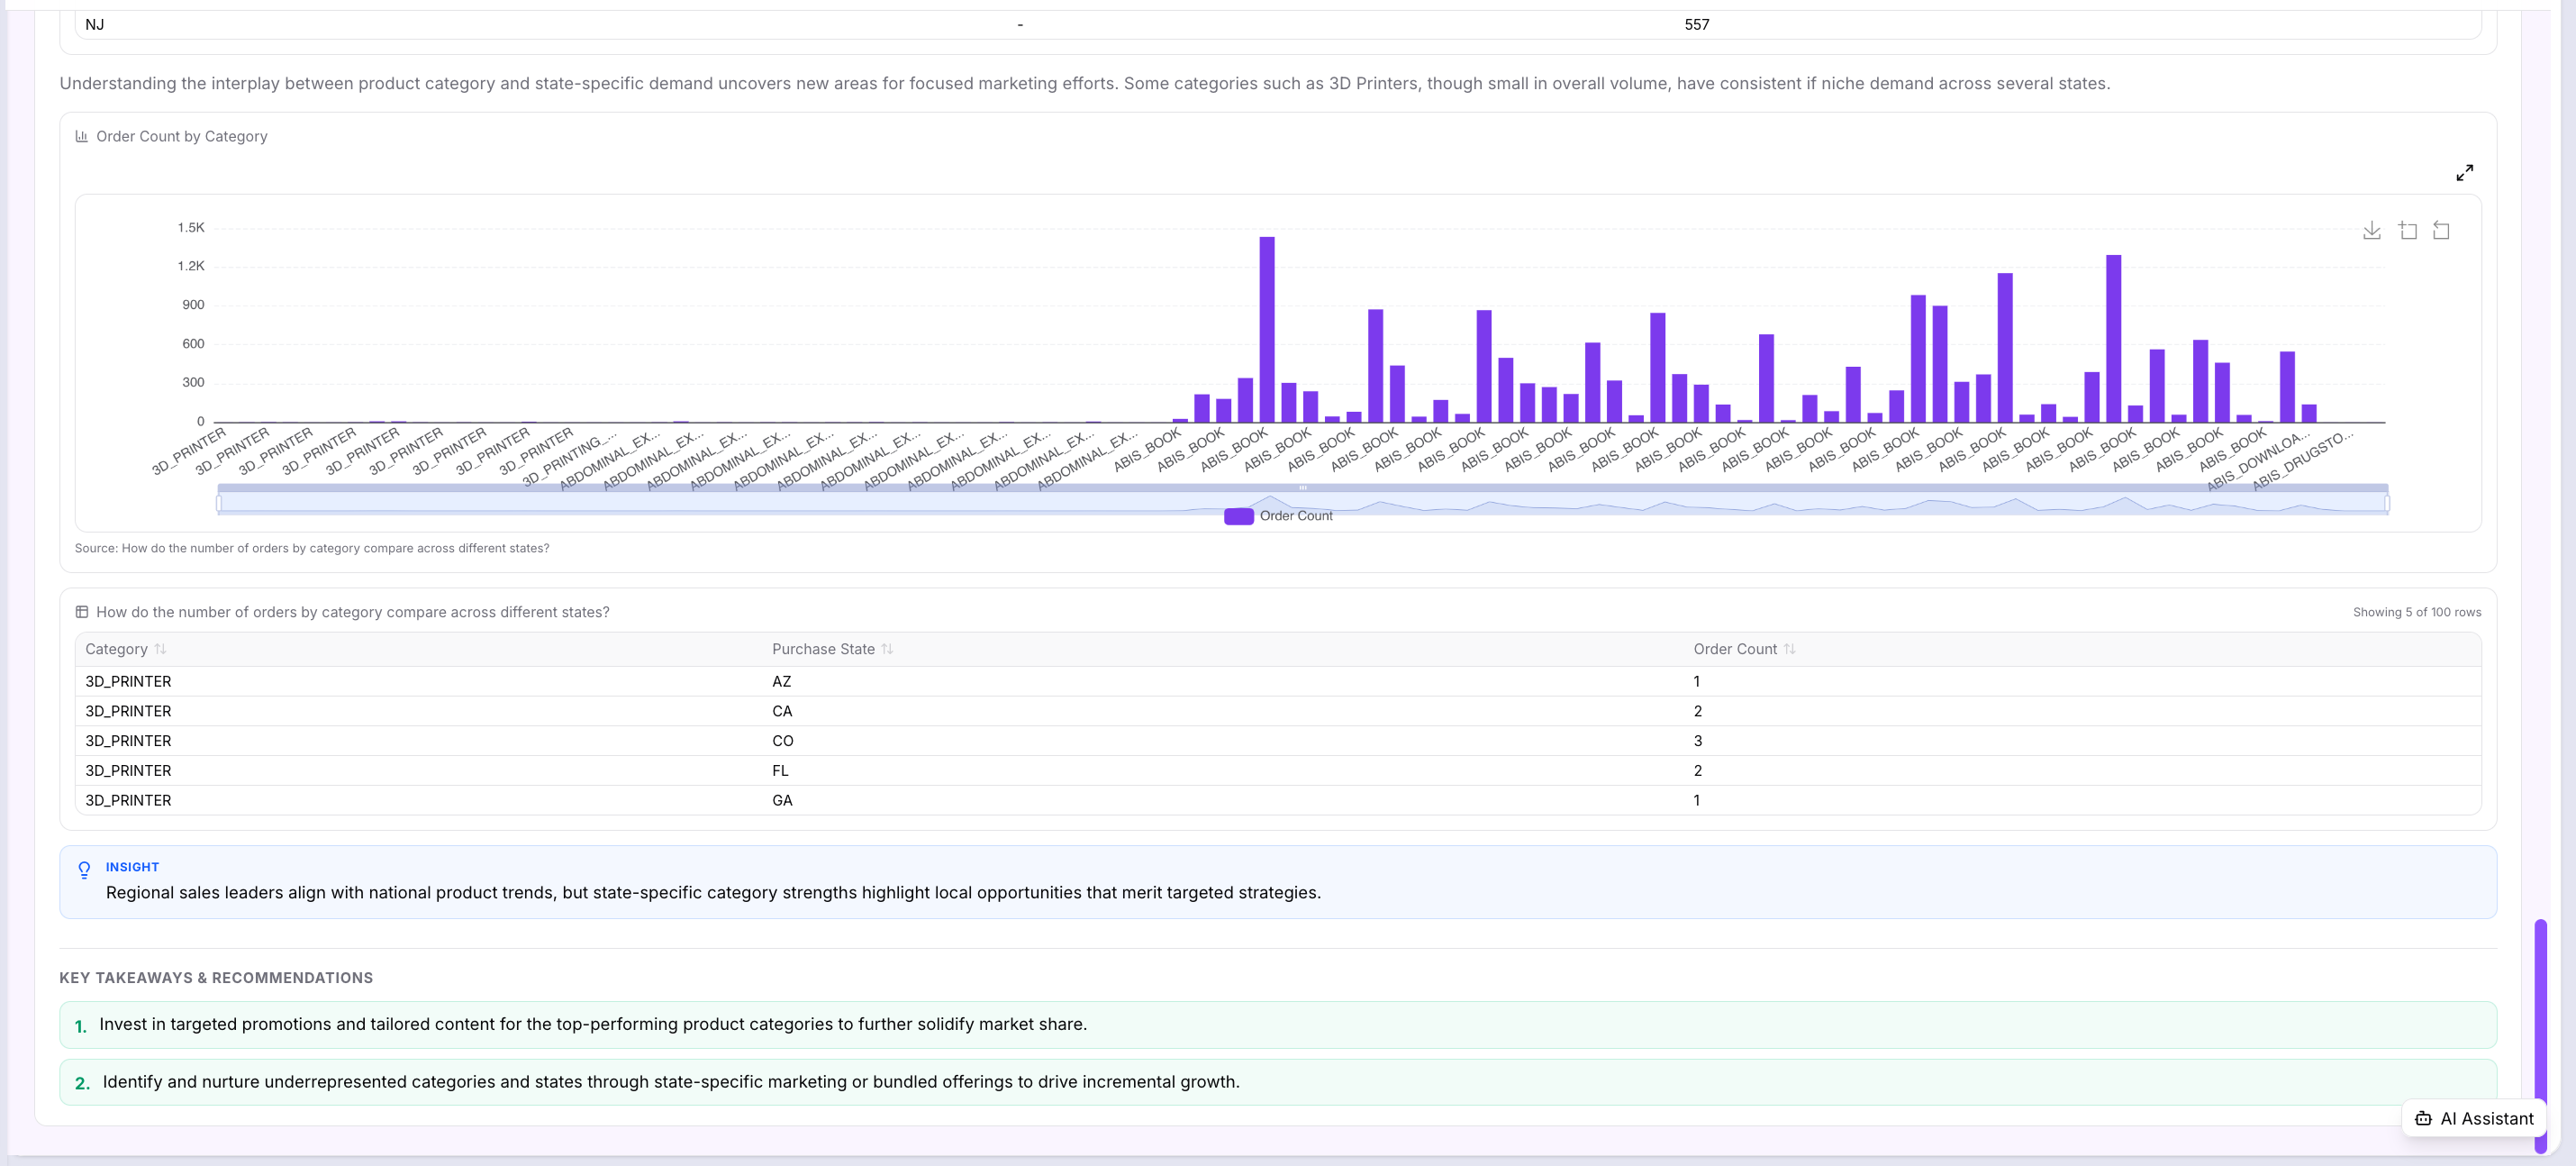
Task: Click the Order Count column header text
Action: click(1735, 649)
